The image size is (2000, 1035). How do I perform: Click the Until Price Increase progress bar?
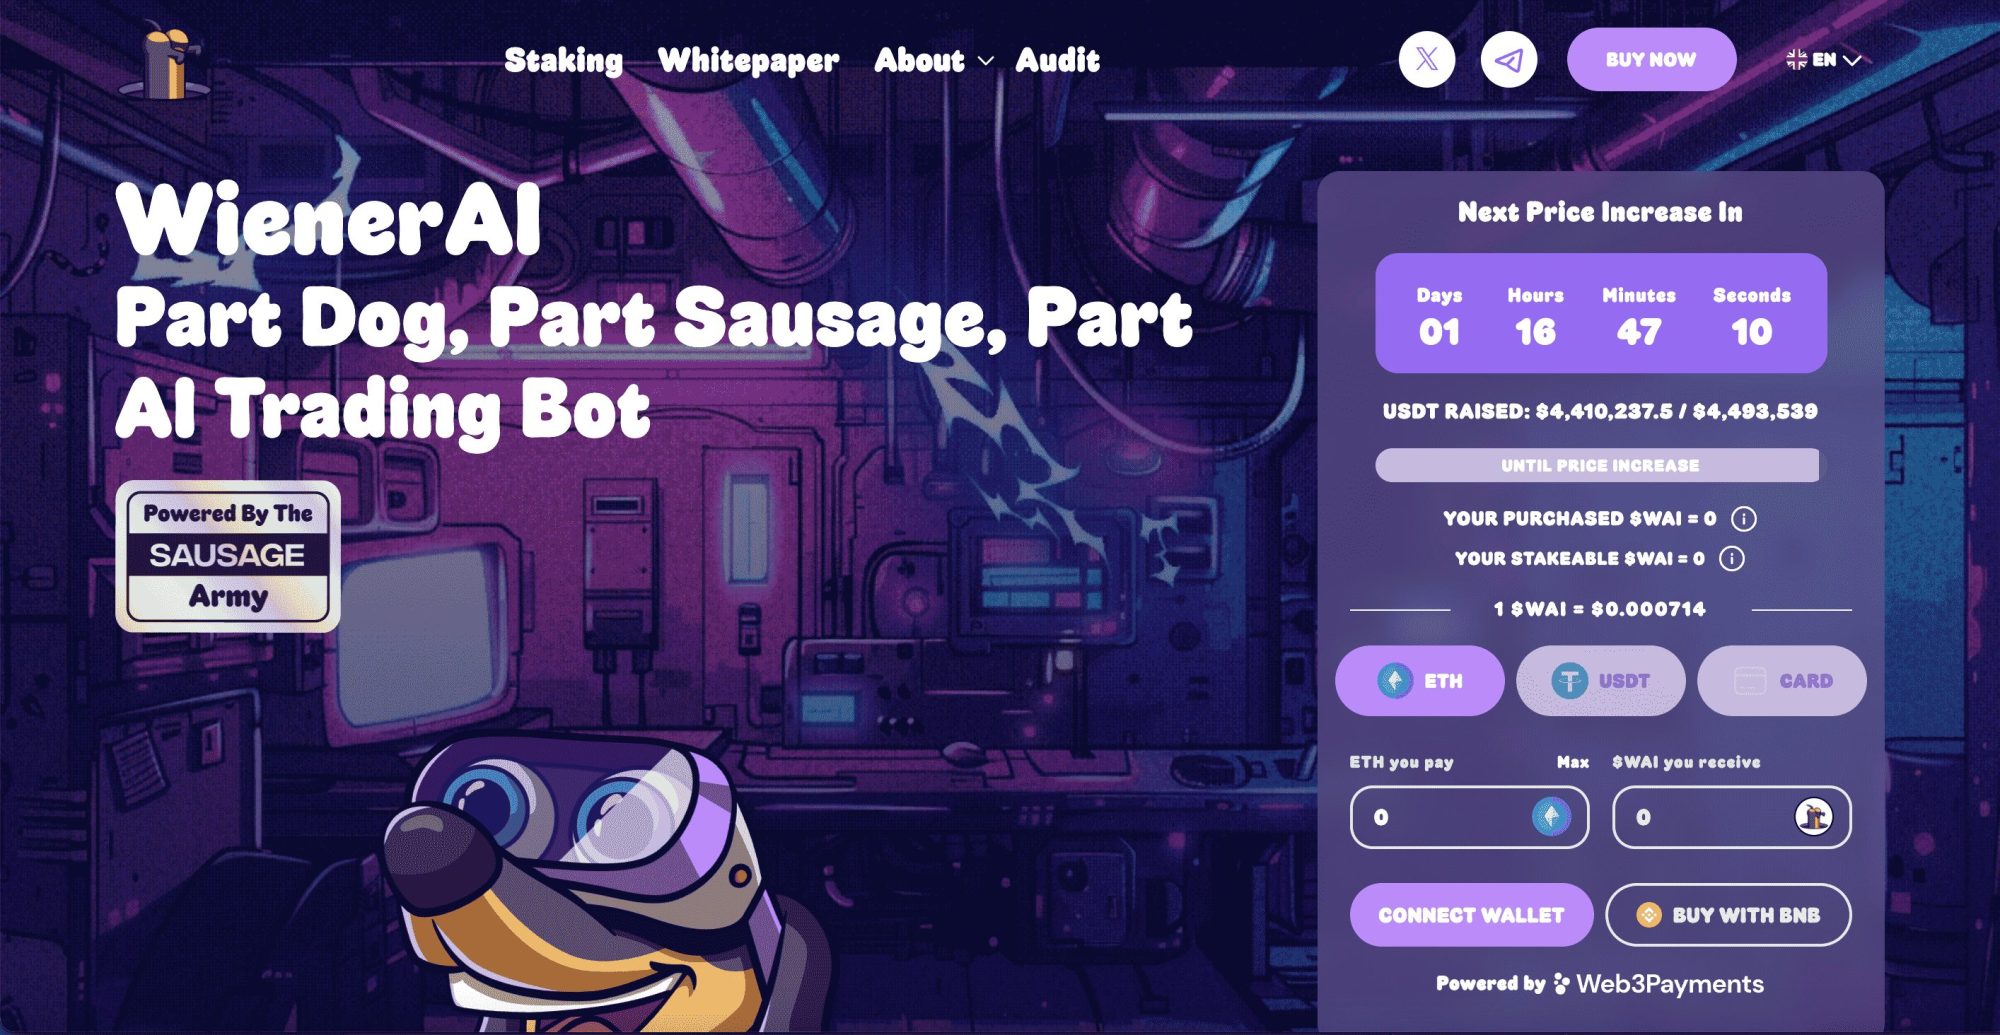[x=1600, y=465]
